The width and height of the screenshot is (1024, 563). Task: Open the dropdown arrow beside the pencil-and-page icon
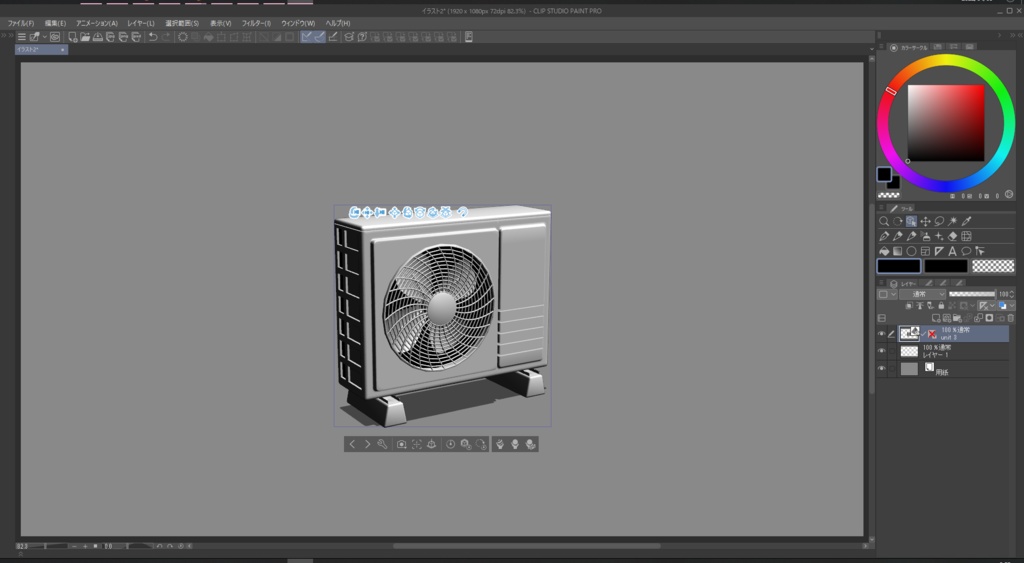[x=44, y=37]
